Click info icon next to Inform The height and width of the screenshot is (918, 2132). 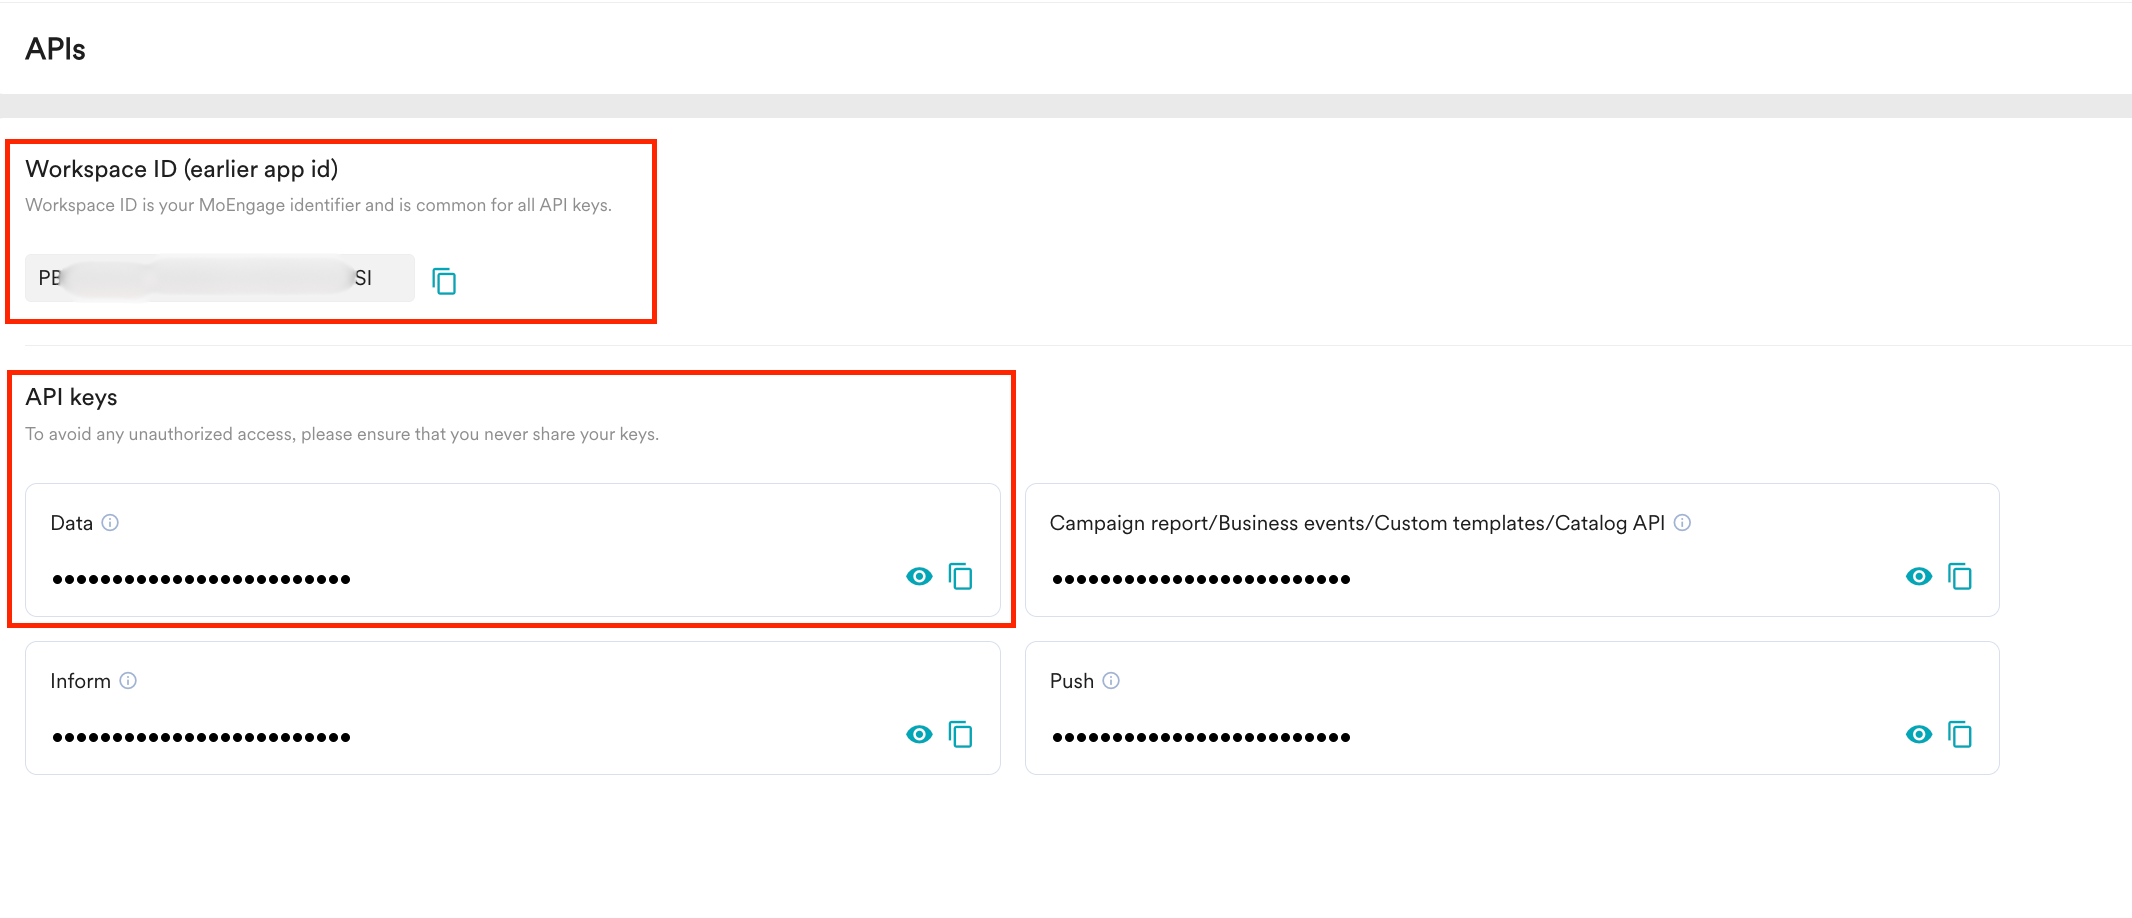128,681
